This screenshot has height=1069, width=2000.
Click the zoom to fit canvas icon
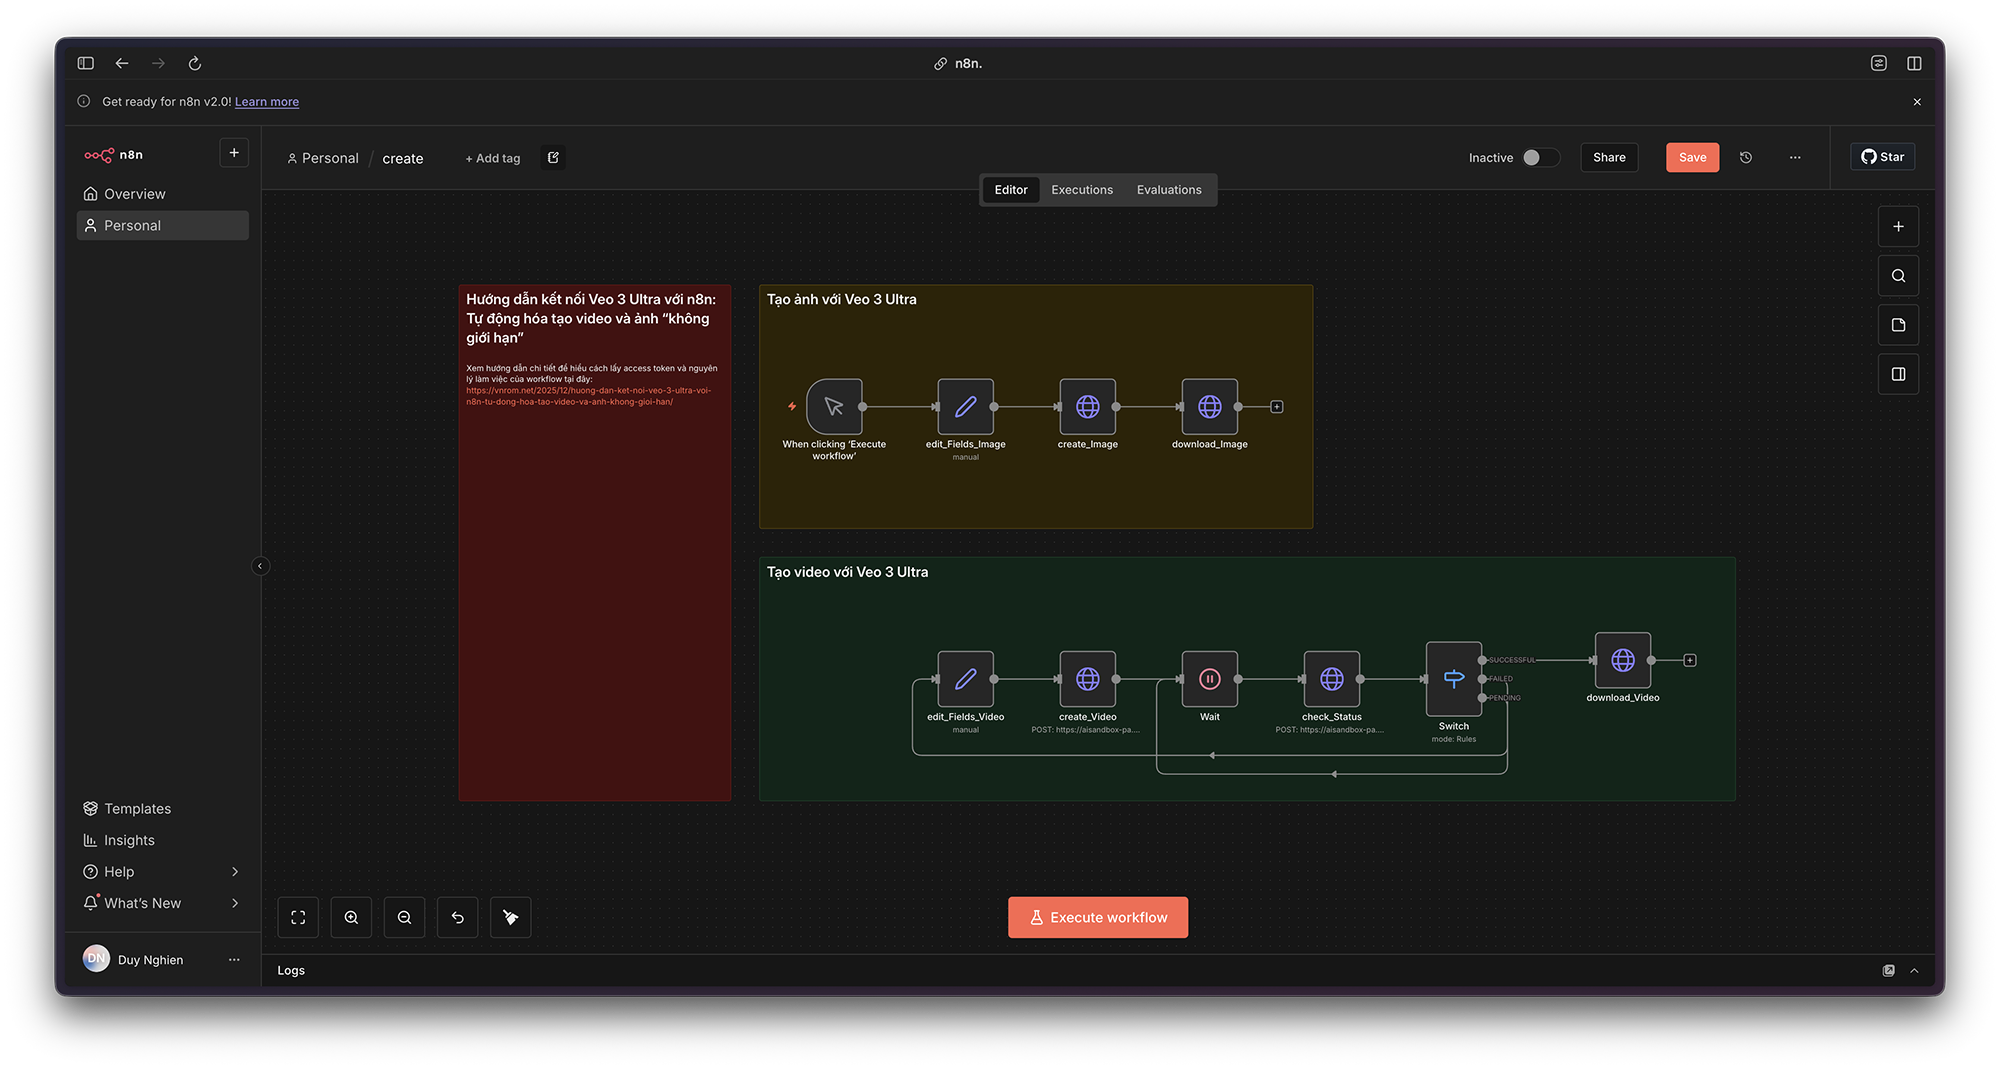point(298,917)
